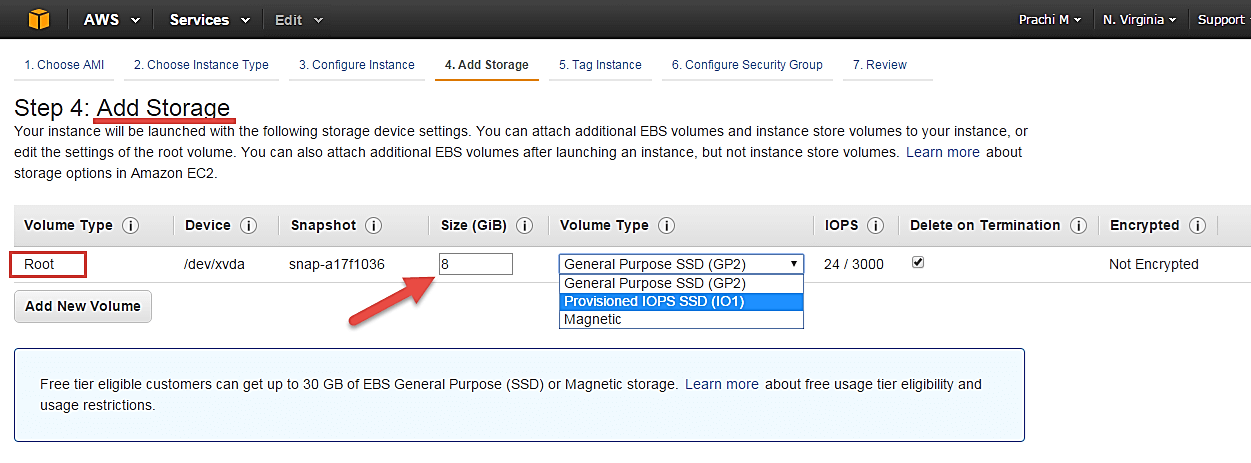Open the Edit menu in top bar
This screenshot has width=1251, height=463.
pyautogui.click(x=299, y=19)
